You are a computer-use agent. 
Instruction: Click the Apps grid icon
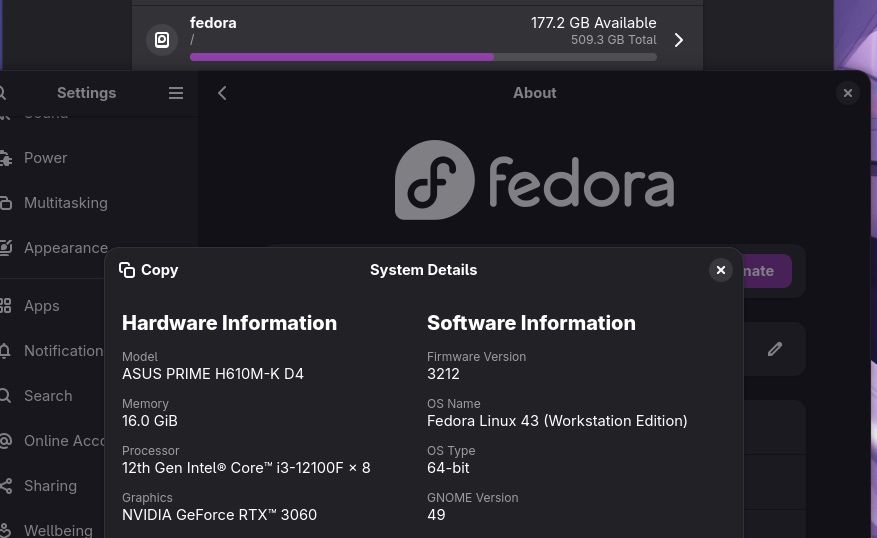(x=6, y=305)
